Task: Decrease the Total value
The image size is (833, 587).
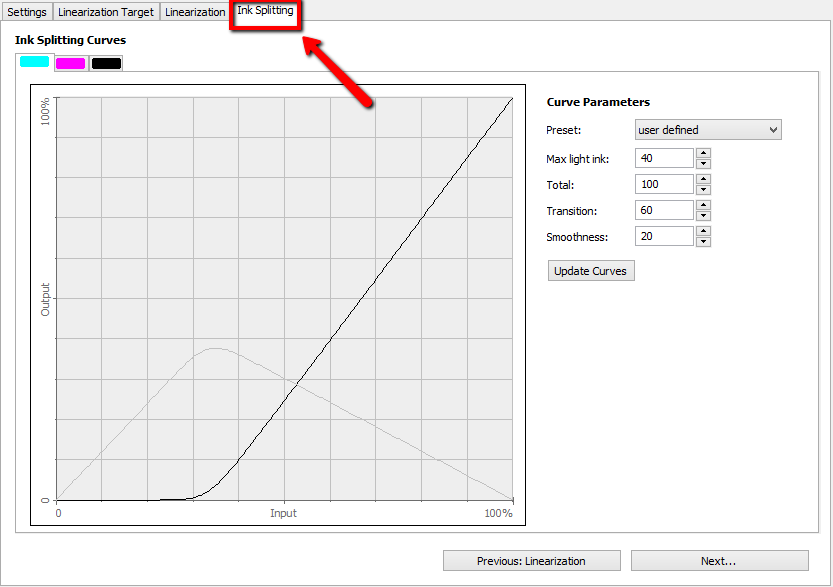Action: coord(703,189)
